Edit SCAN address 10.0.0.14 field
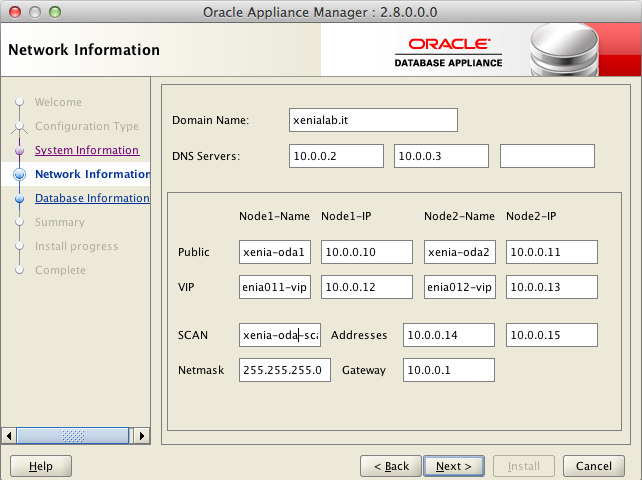This screenshot has width=642, height=480. (449, 335)
